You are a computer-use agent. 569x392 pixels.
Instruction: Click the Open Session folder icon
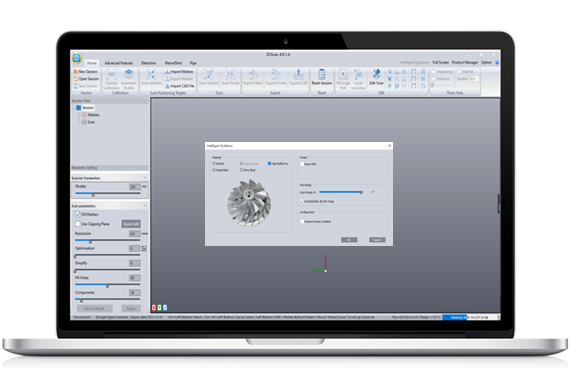click(x=75, y=79)
